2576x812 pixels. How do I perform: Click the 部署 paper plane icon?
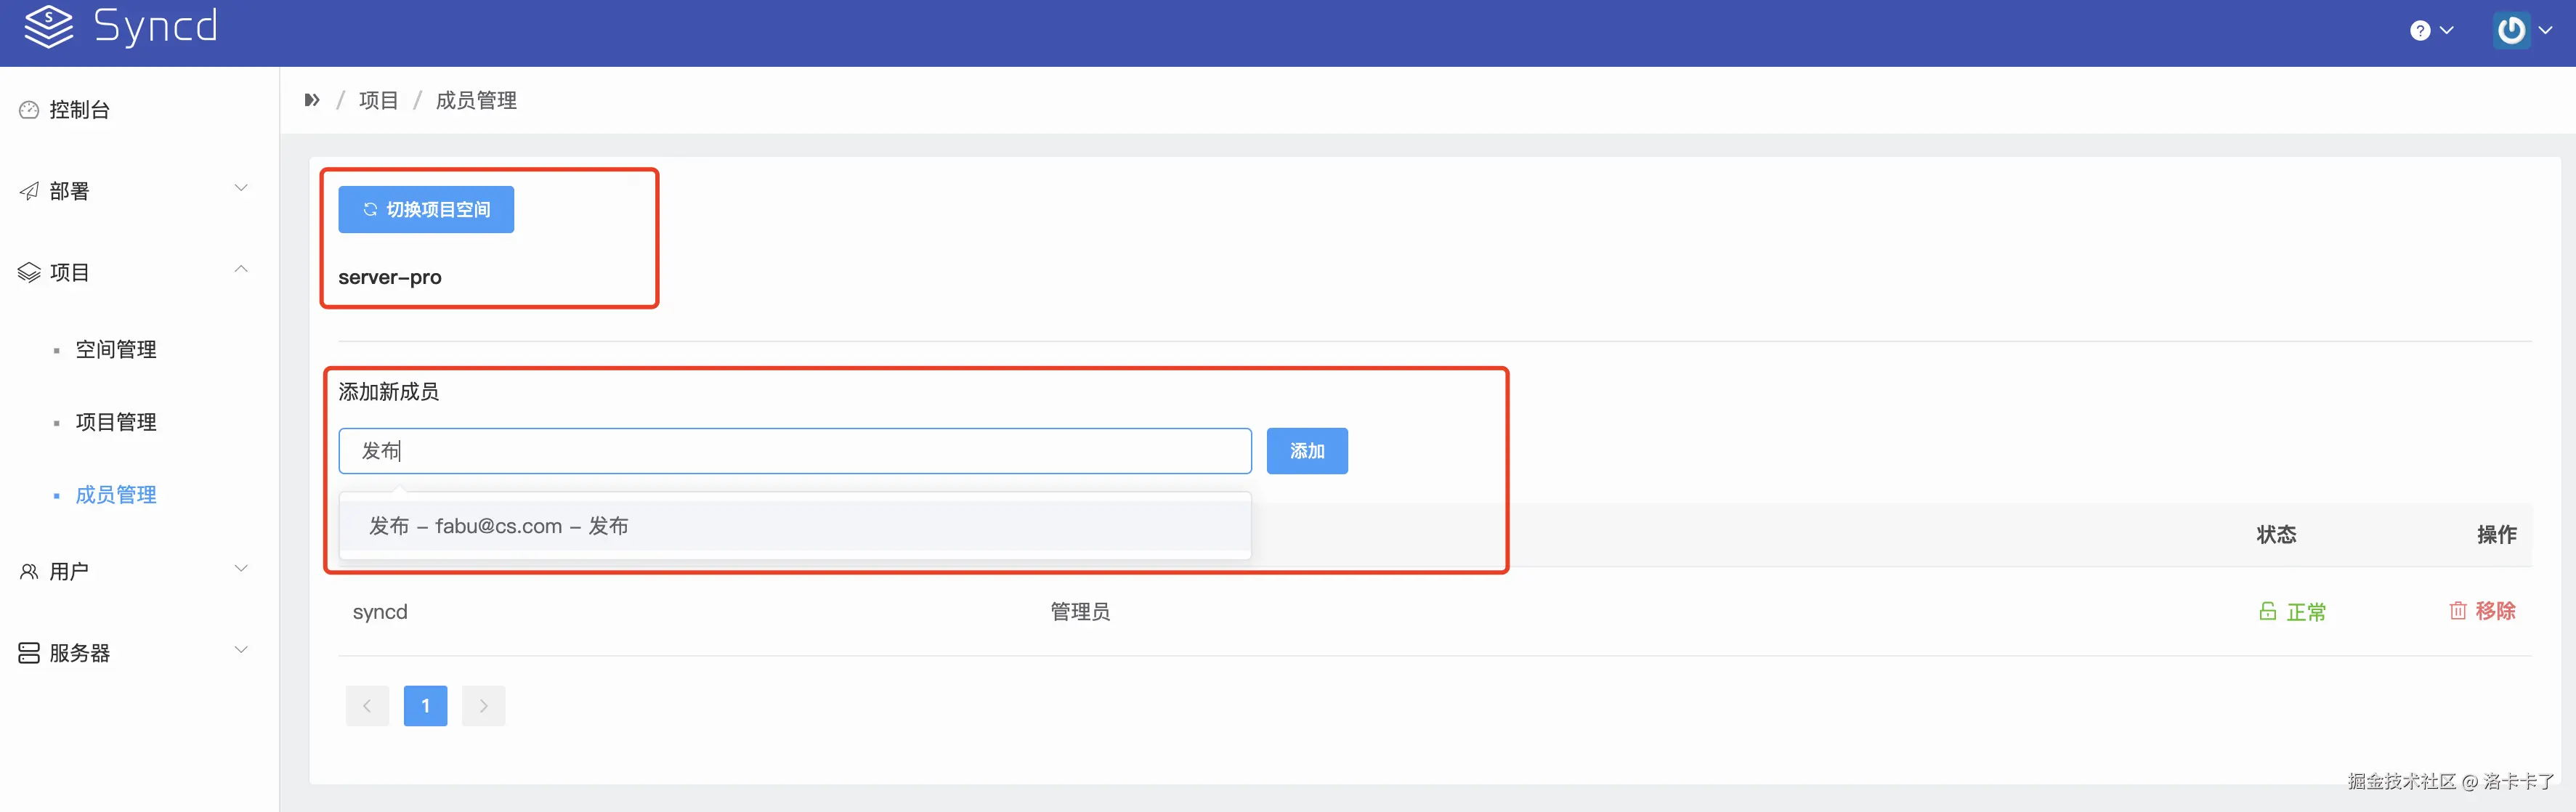pos(29,191)
